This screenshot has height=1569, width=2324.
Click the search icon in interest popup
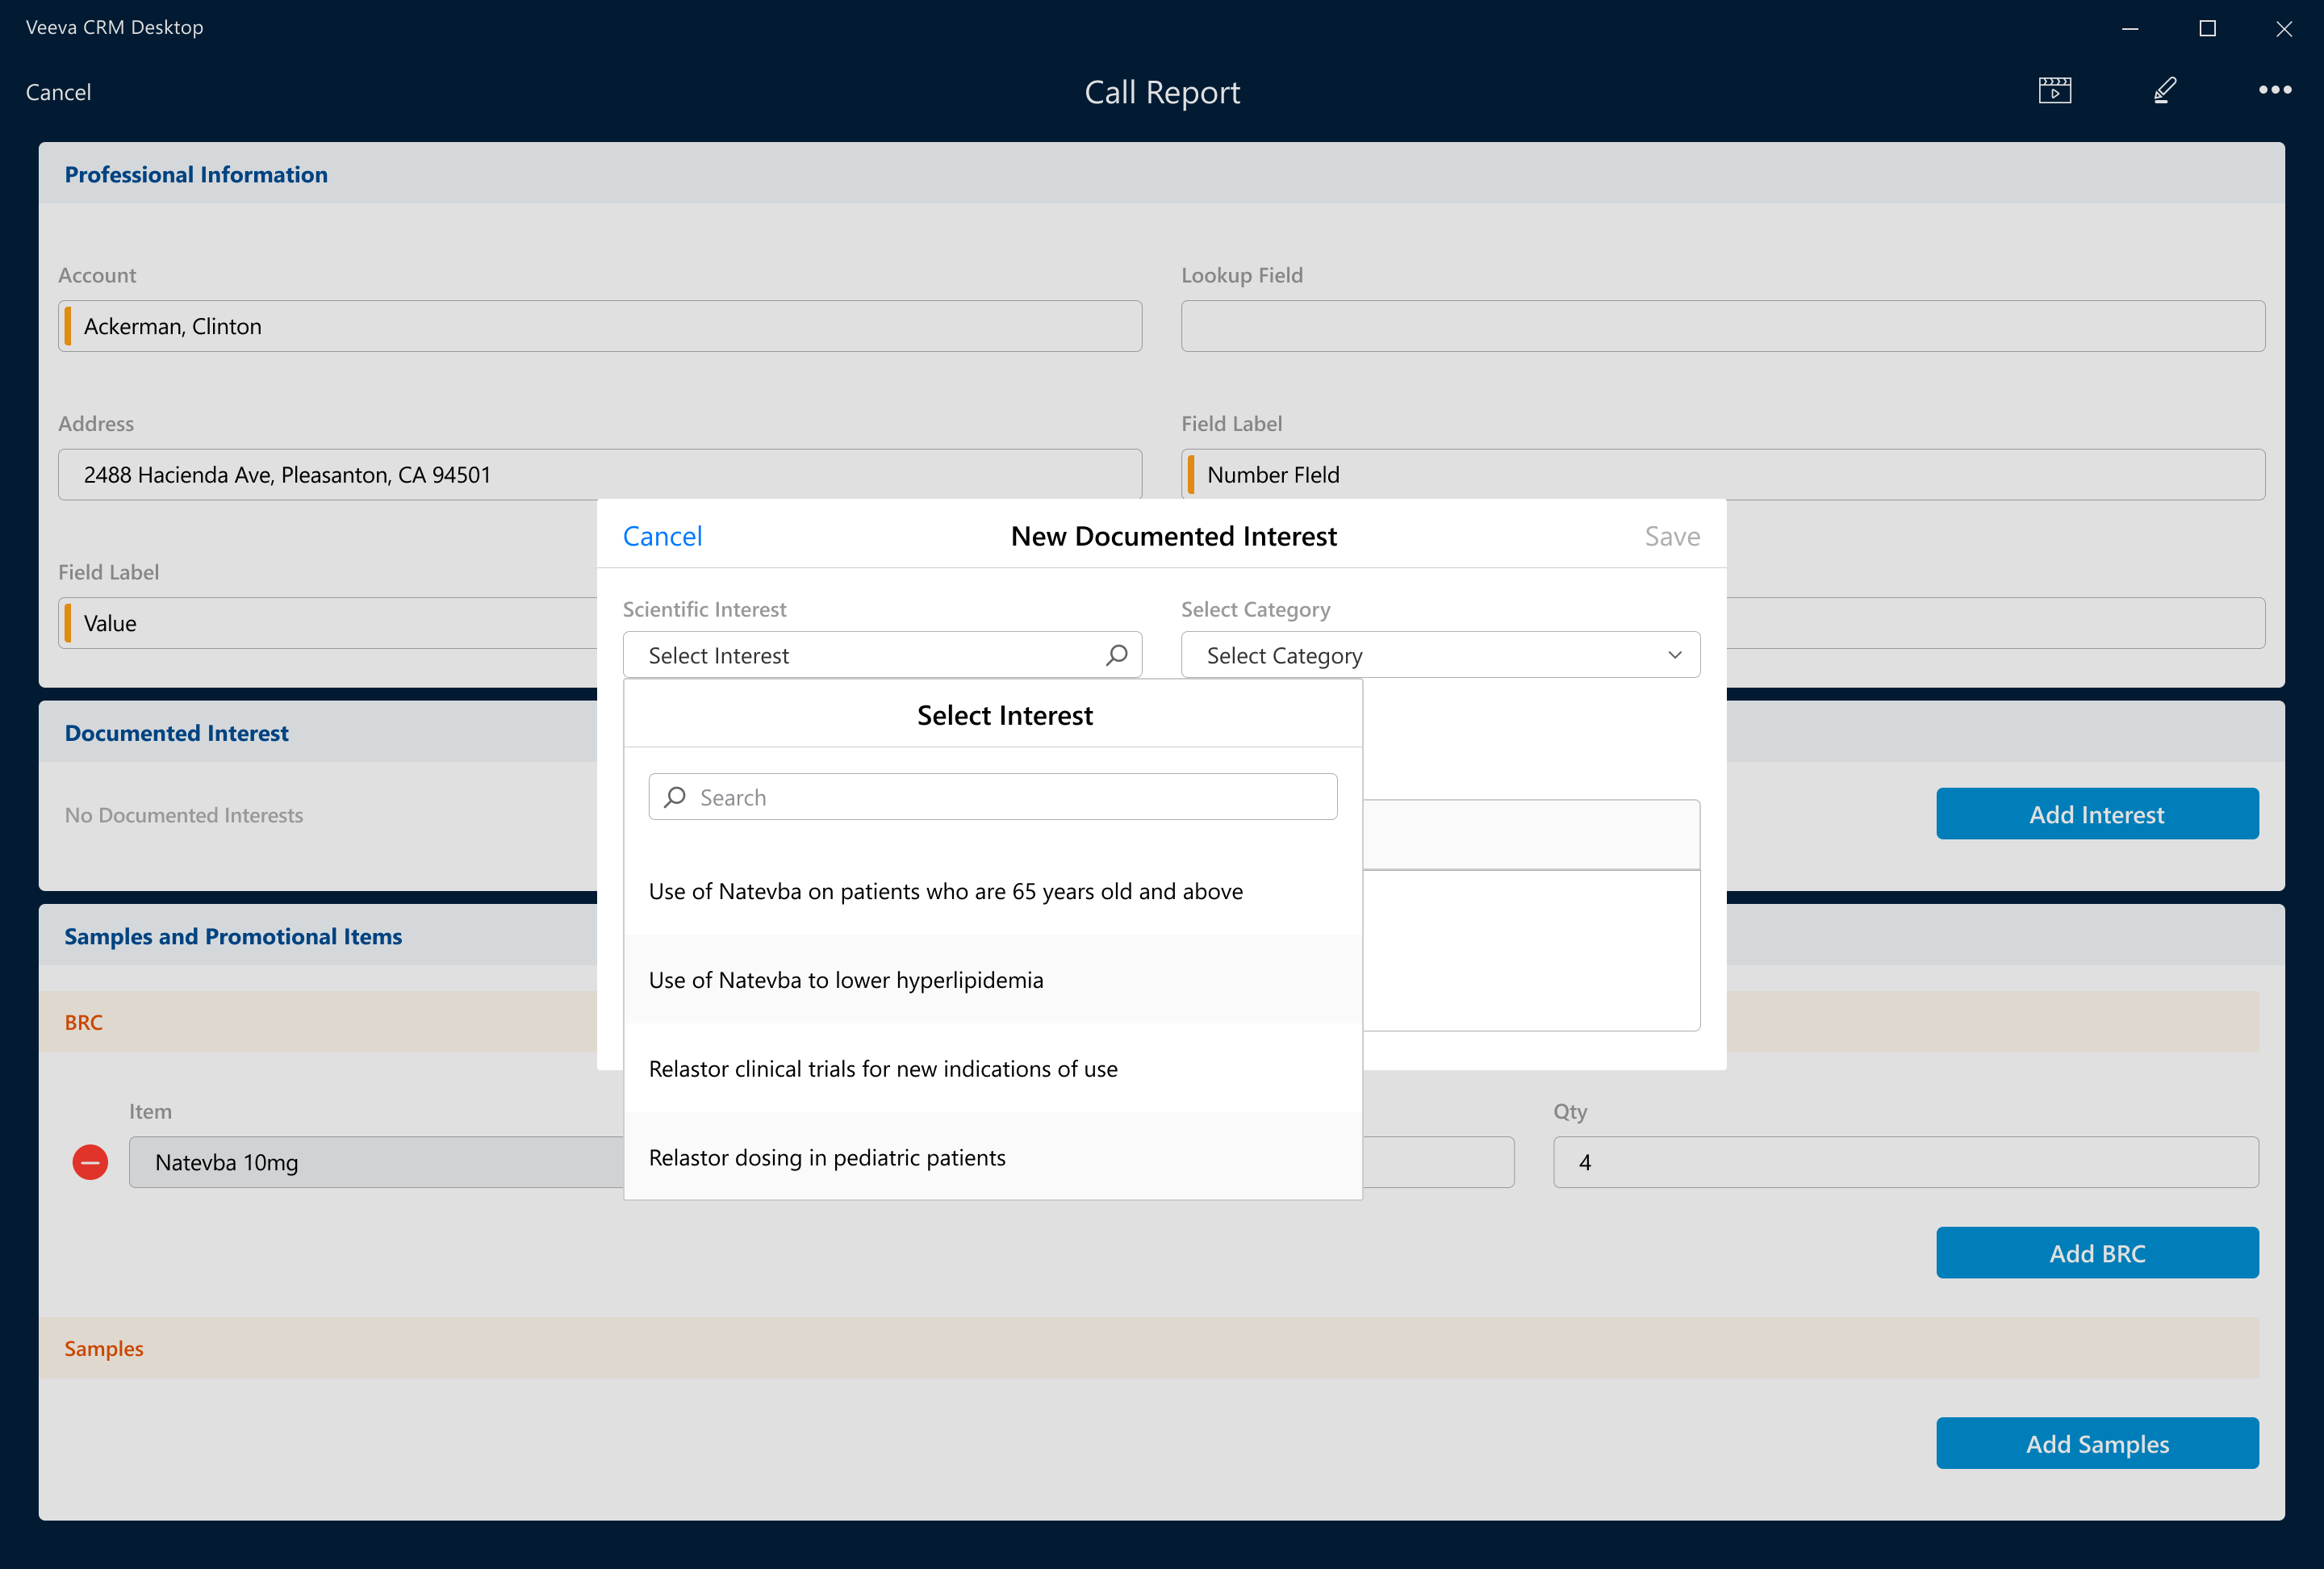tap(675, 797)
